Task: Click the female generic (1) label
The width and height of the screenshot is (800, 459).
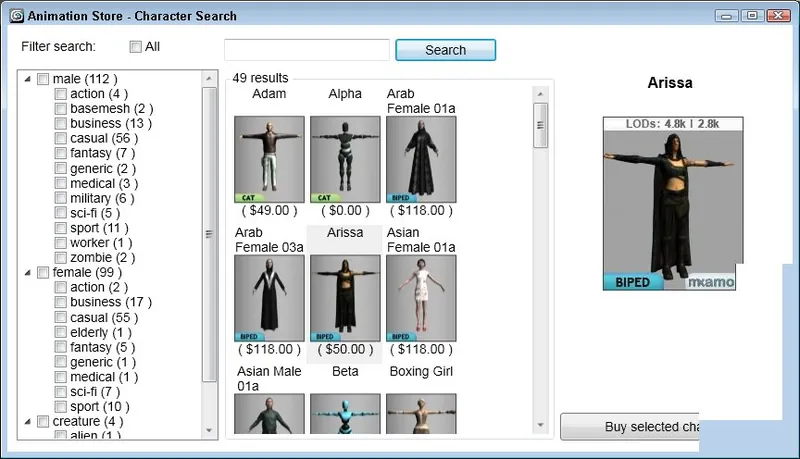Action: [x=103, y=362]
